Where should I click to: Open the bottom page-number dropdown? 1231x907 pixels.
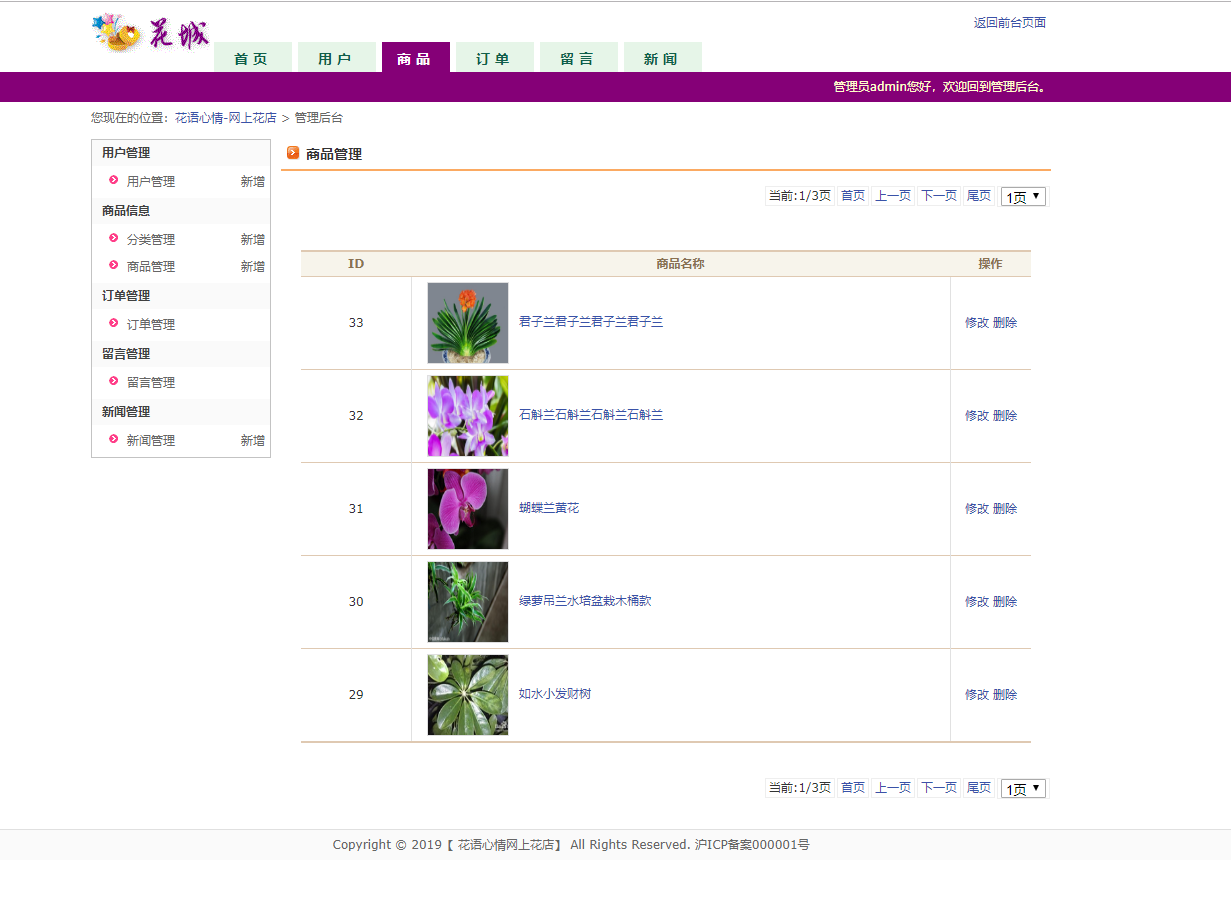point(1022,788)
